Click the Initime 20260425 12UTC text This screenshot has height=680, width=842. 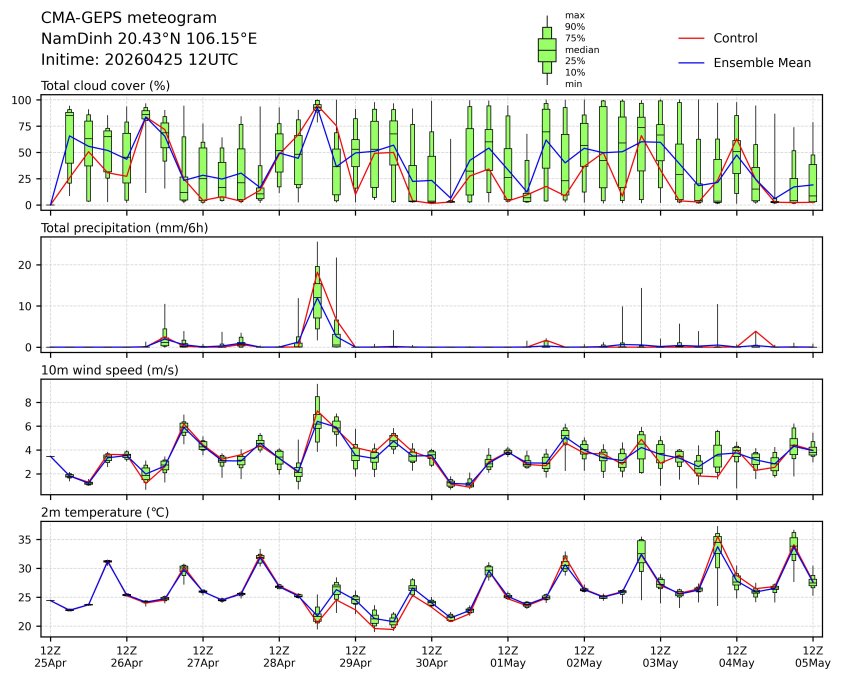pyautogui.click(x=139, y=59)
